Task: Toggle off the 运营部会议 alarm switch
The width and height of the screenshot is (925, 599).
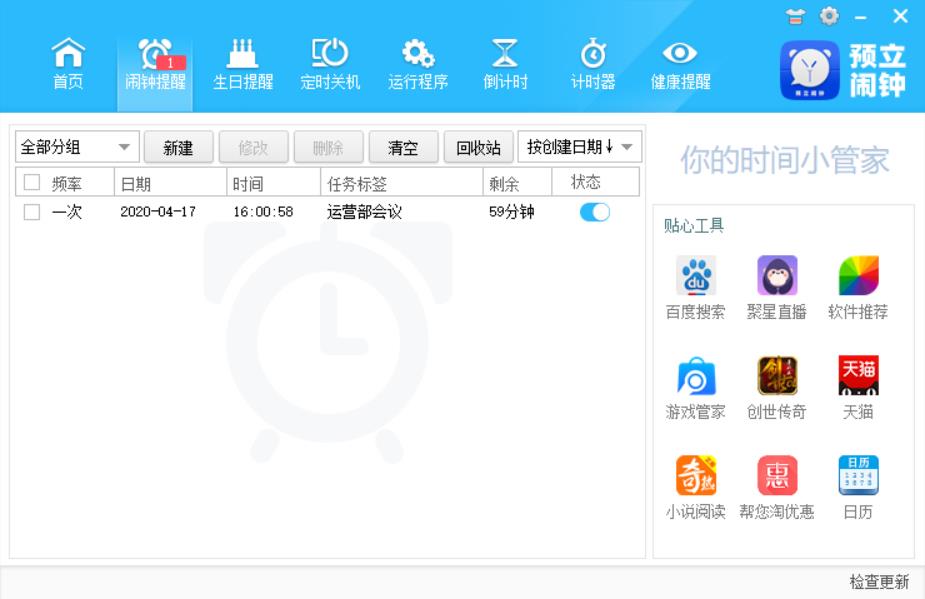Action: pyautogui.click(x=594, y=212)
